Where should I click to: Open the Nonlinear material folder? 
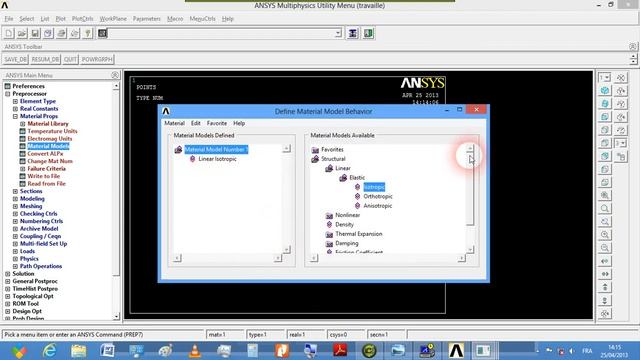coord(347,215)
